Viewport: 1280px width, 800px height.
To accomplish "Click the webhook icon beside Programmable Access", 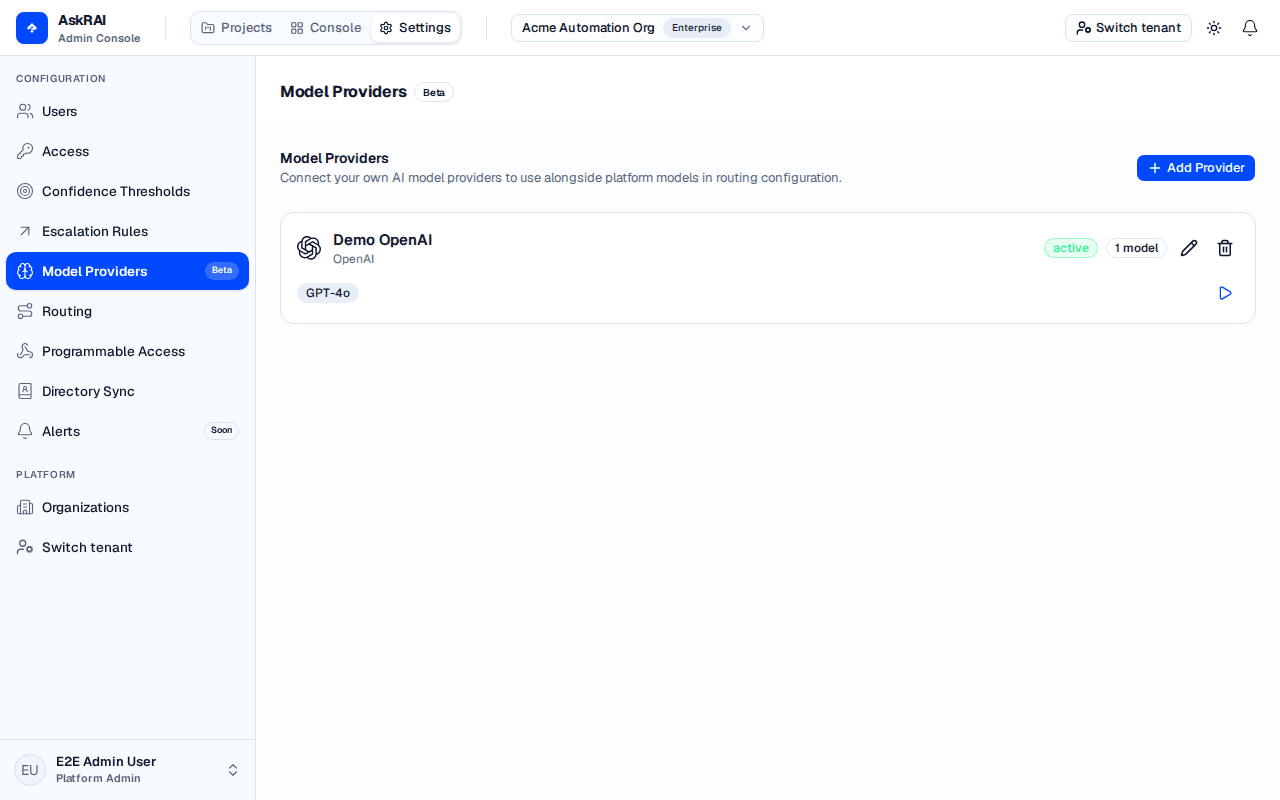I will coord(25,351).
